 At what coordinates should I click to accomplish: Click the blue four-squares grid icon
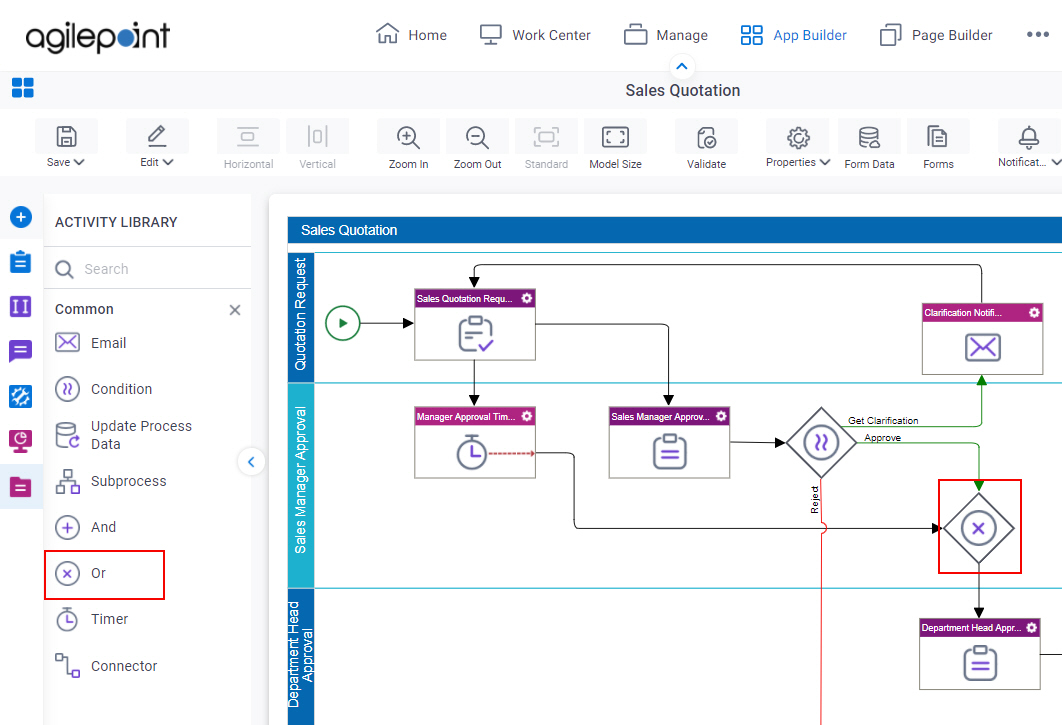click(22, 87)
